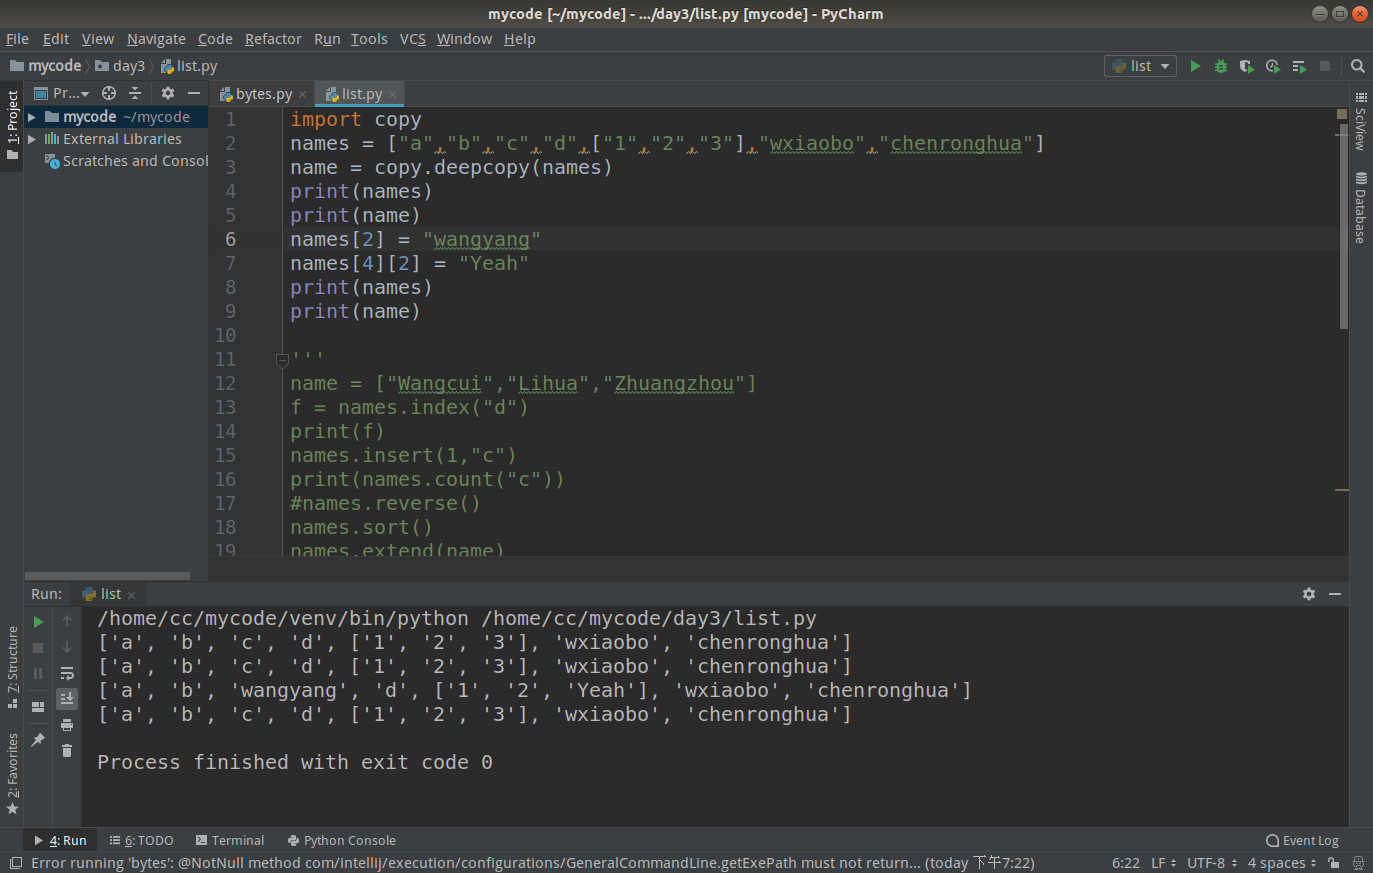Change indentation '4 spaces' setting
The image size is (1373, 873).
coord(1282,863)
